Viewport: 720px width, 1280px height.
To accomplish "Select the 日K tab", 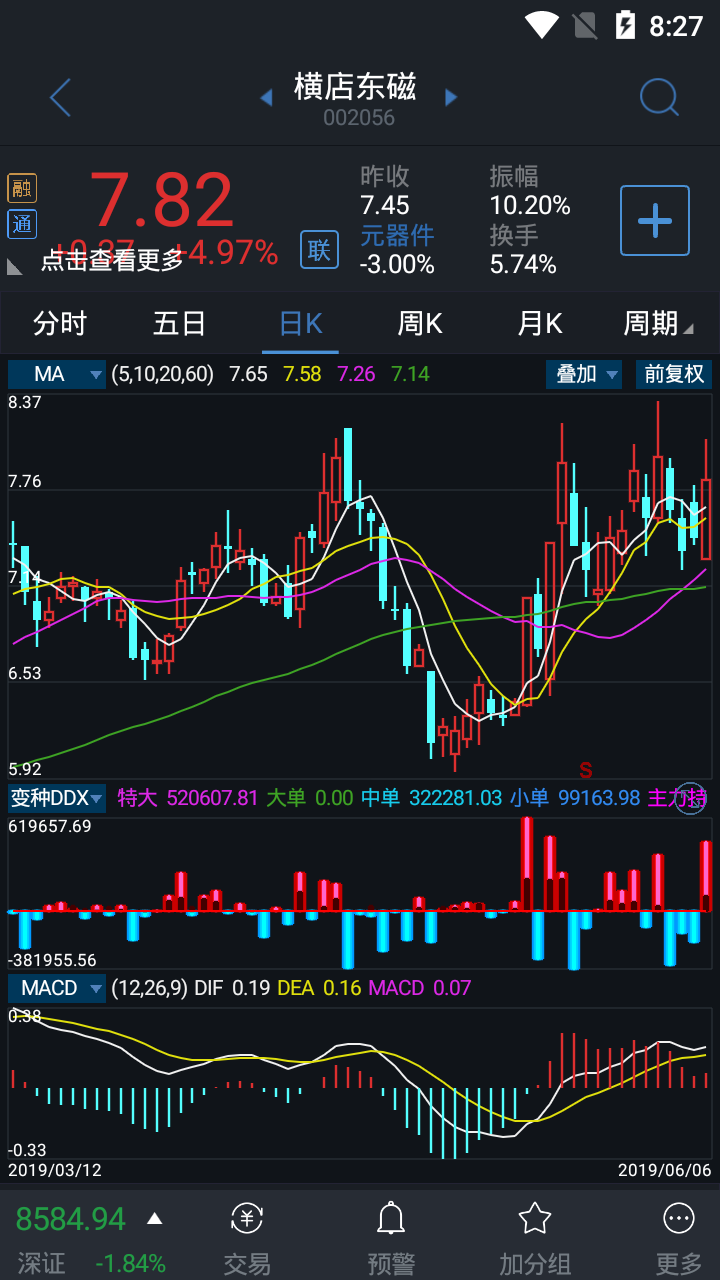I will click(300, 323).
